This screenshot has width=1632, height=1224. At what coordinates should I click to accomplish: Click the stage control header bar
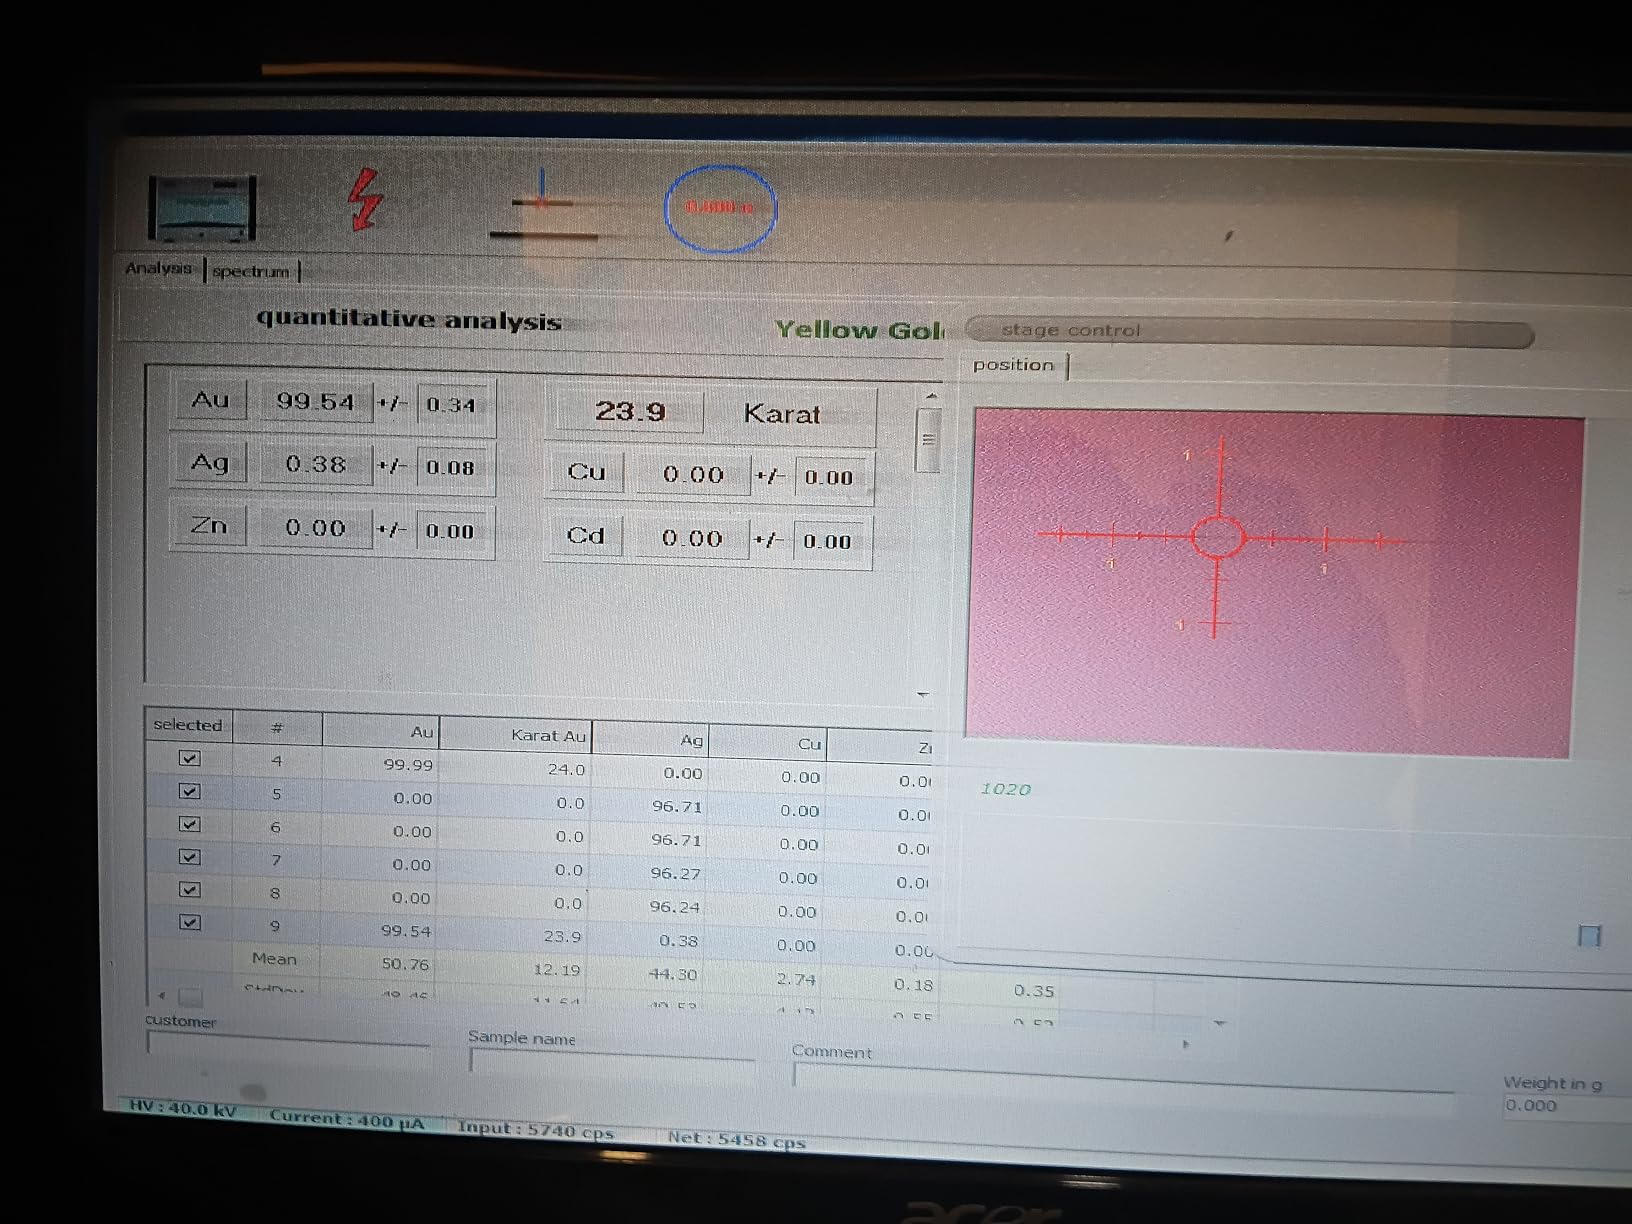pyautogui.click(x=1249, y=332)
